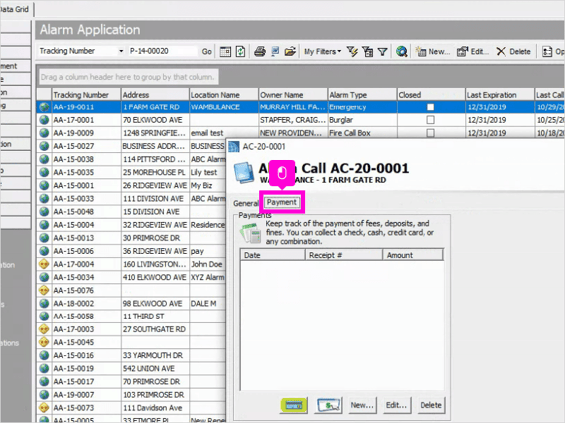Toggle Closed checkbox for AA-17-0001

point(430,120)
